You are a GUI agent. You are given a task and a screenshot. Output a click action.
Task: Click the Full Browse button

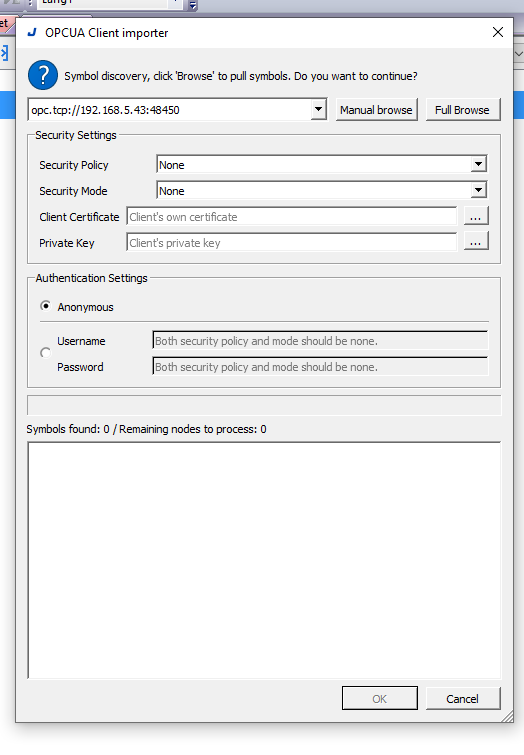coord(463,110)
